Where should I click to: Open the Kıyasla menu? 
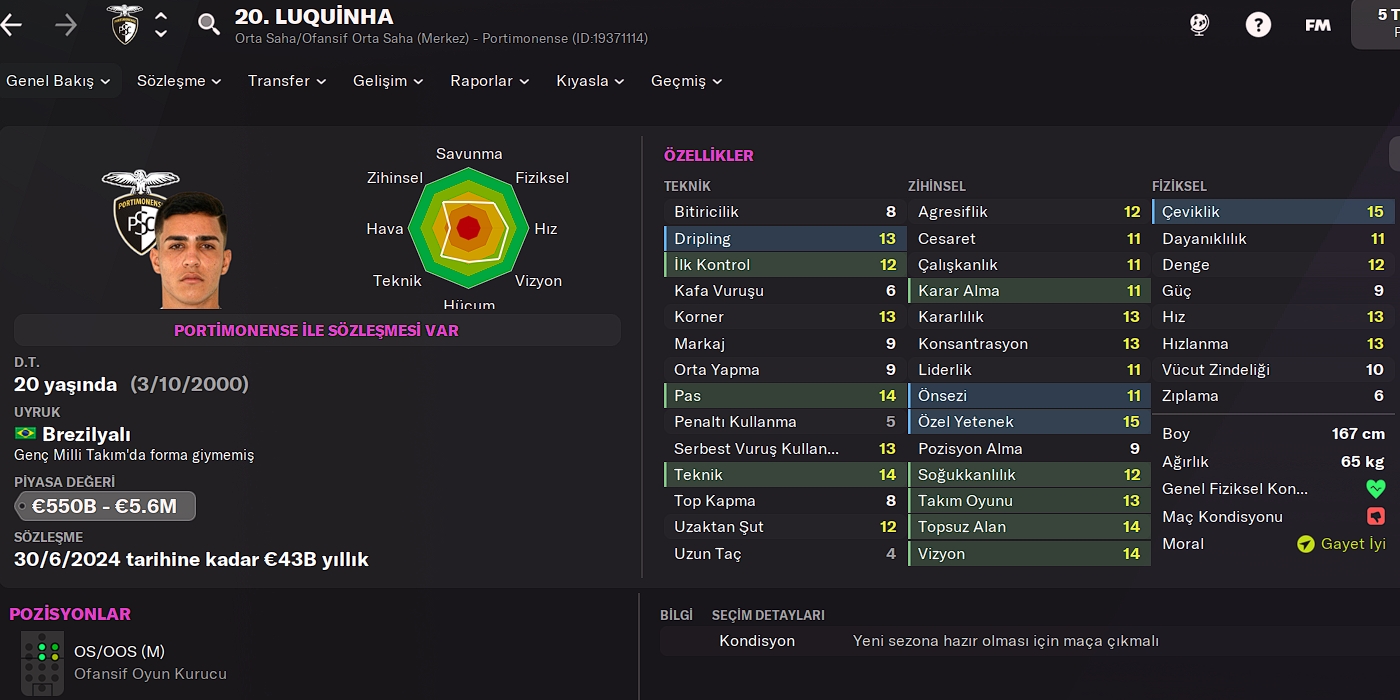click(590, 81)
